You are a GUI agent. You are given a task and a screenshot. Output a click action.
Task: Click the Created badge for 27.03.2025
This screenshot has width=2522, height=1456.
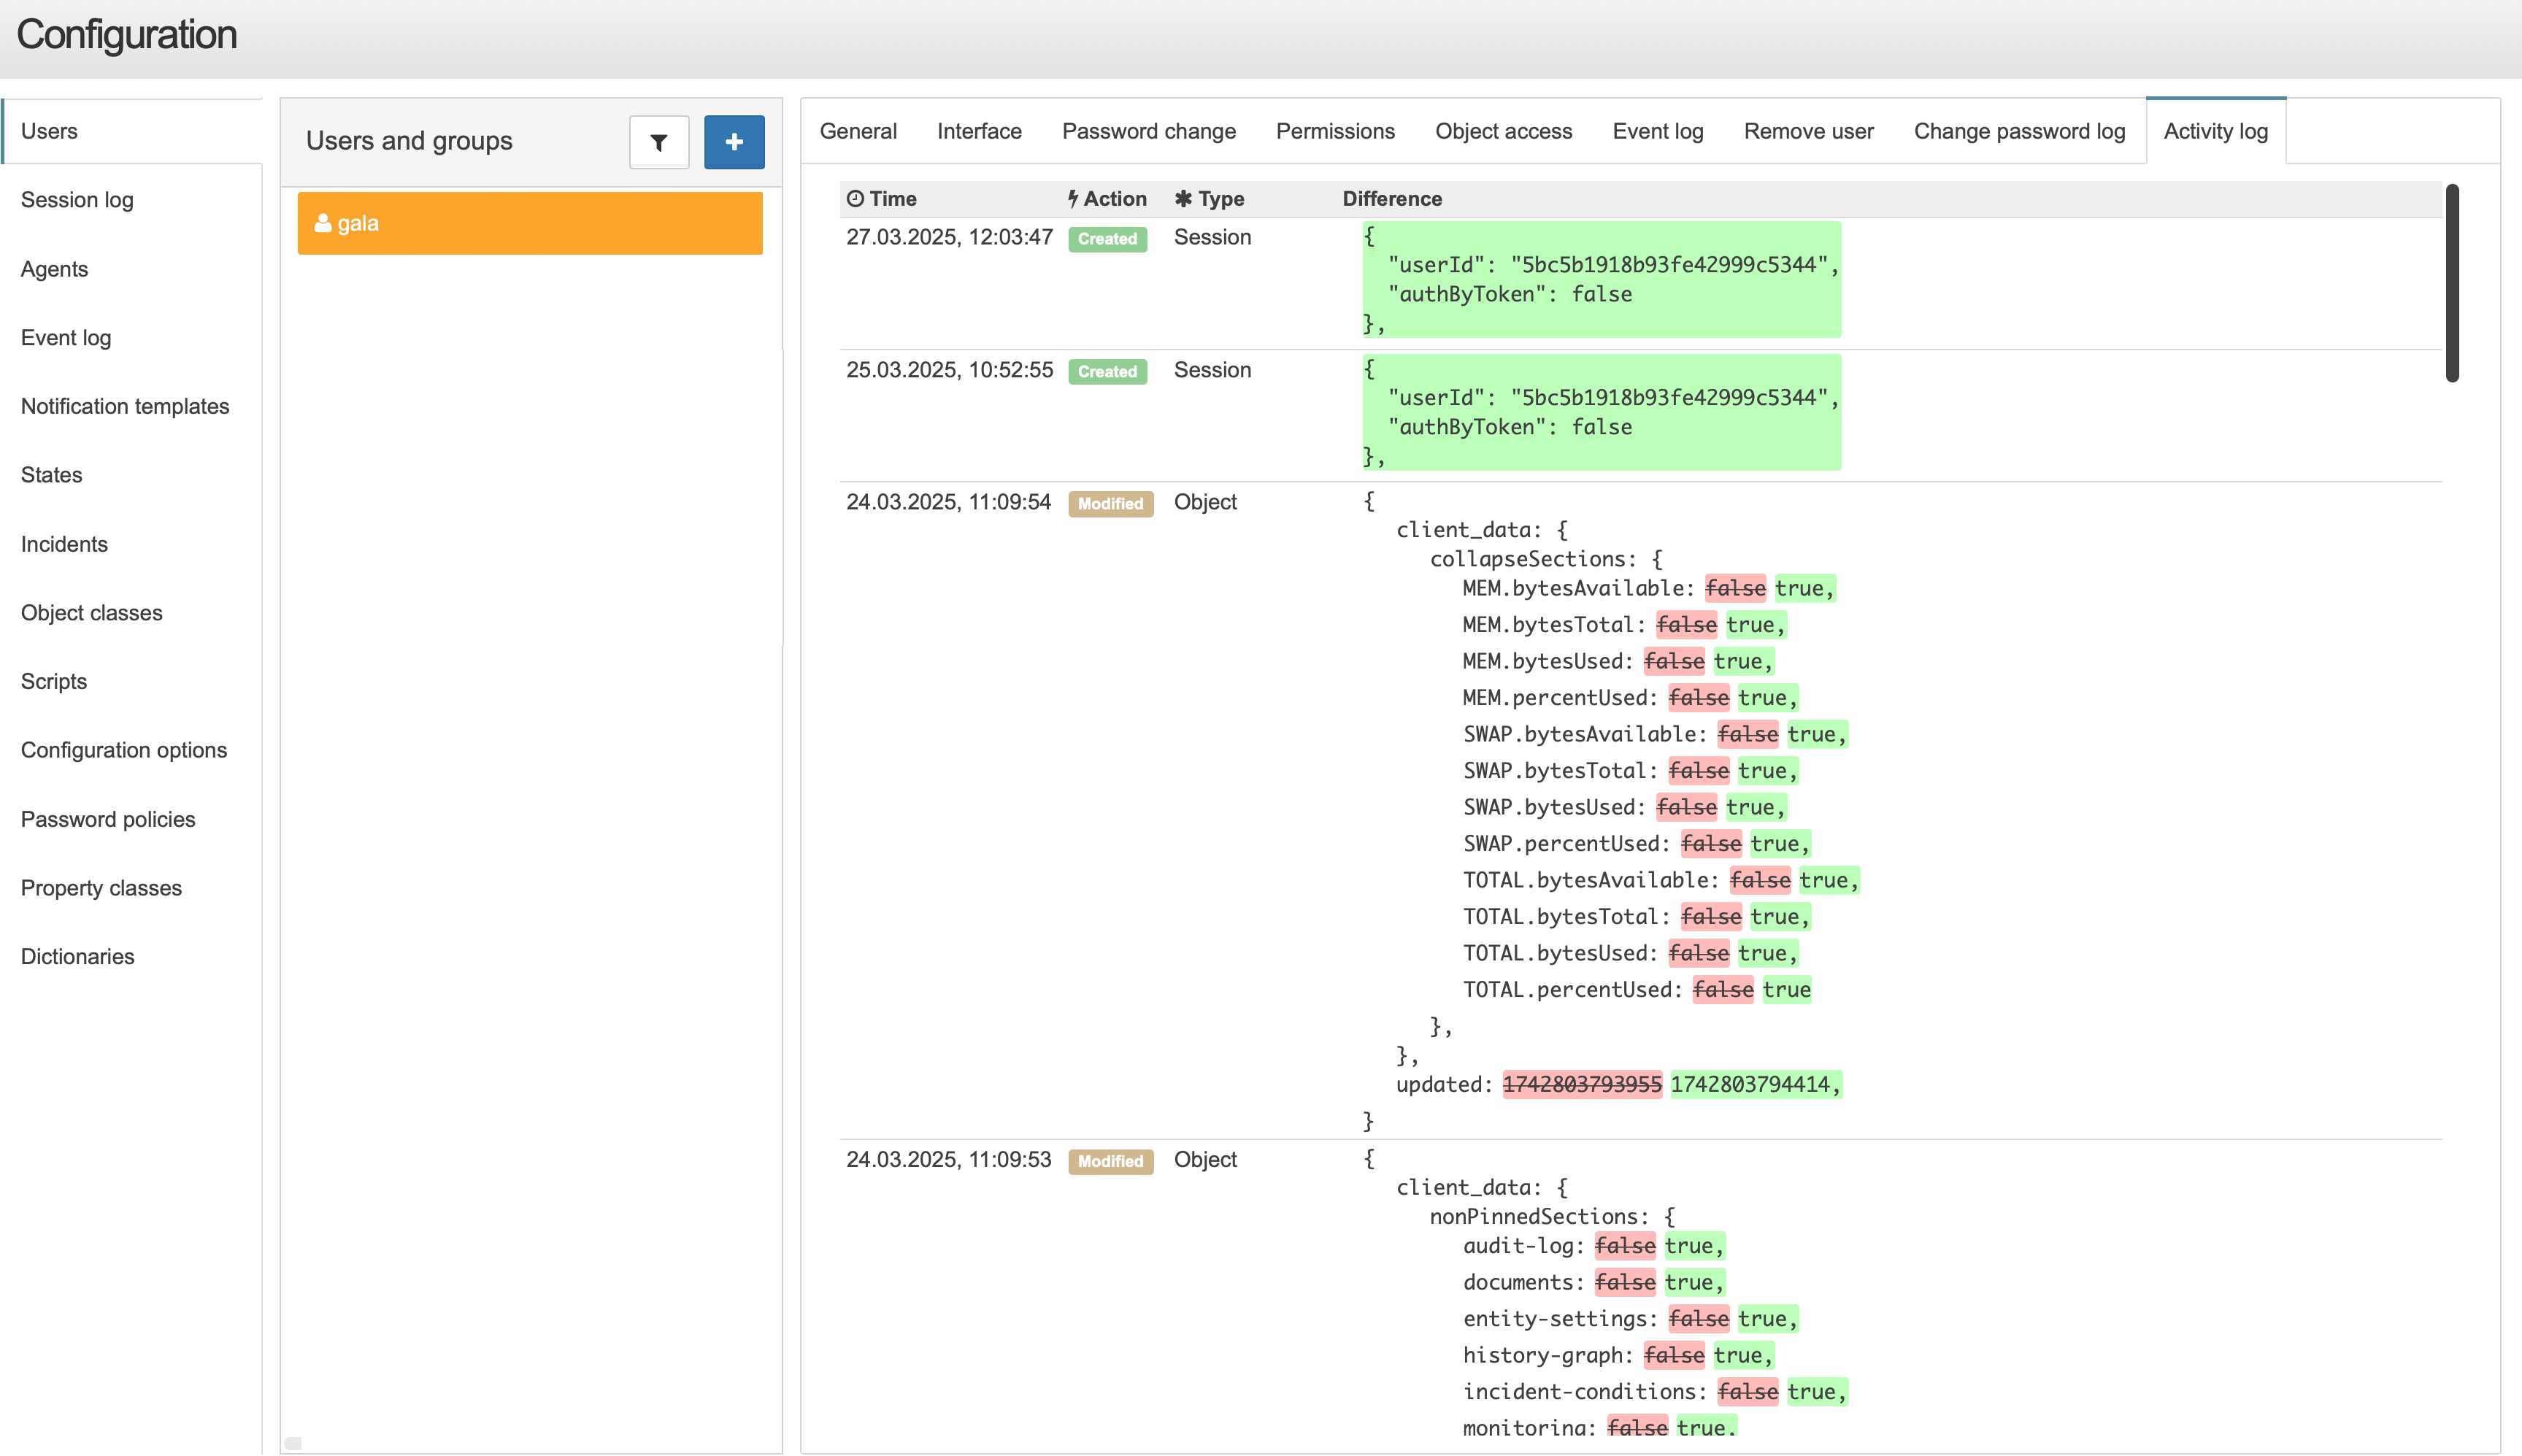click(1107, 239)
